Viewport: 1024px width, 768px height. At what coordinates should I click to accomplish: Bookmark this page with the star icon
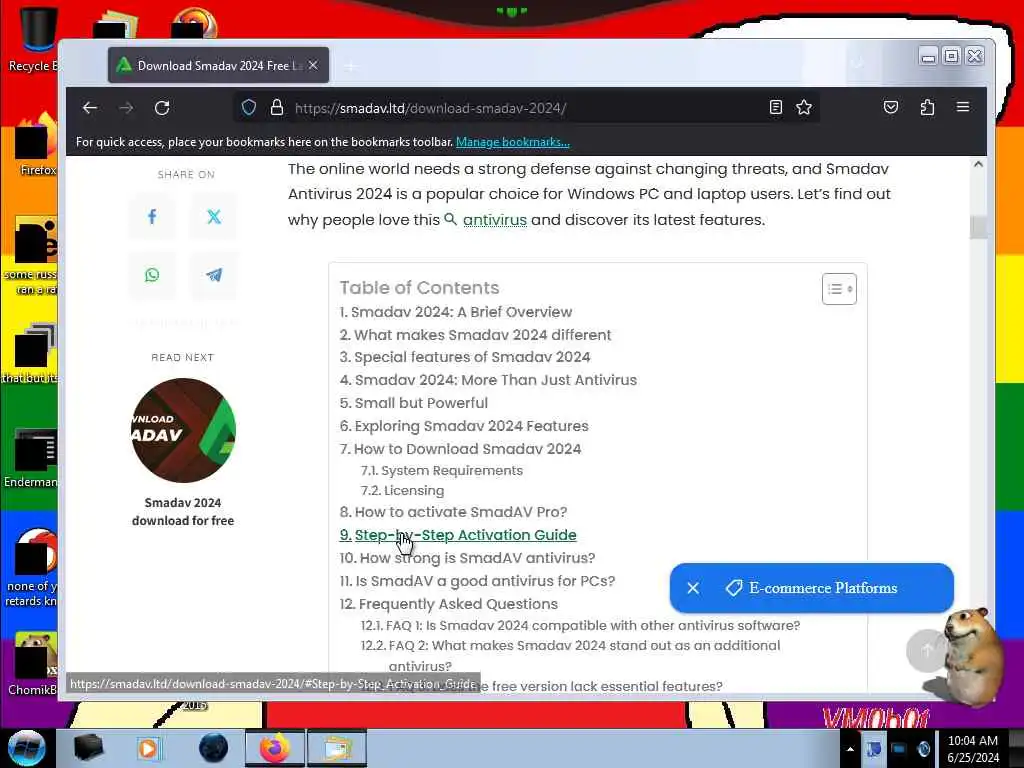pyautogui.click(x=804, y=107)
